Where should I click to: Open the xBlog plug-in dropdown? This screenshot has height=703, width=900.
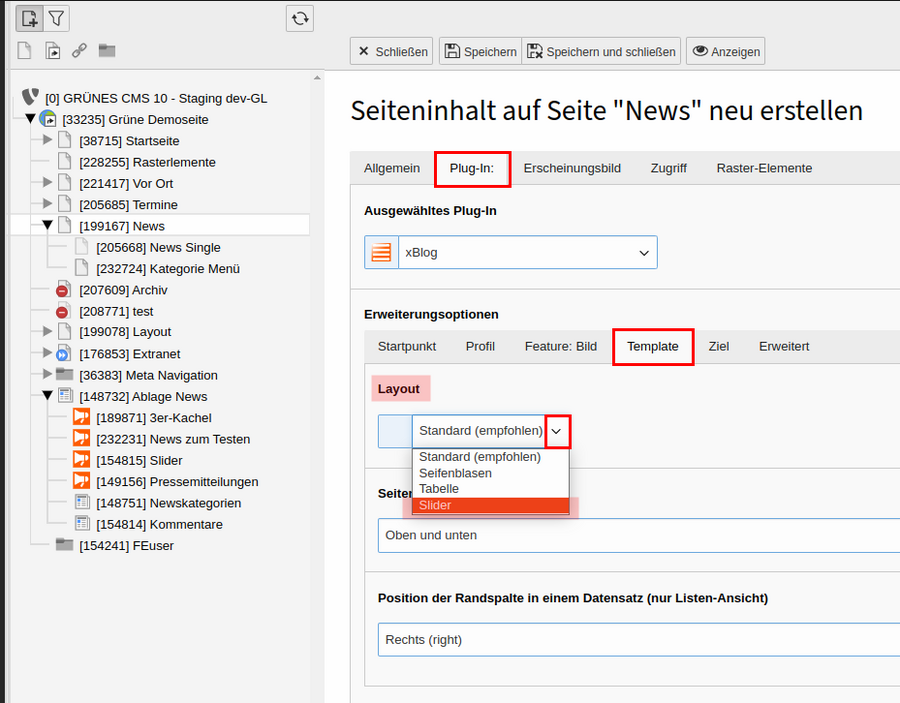point(527,252)
